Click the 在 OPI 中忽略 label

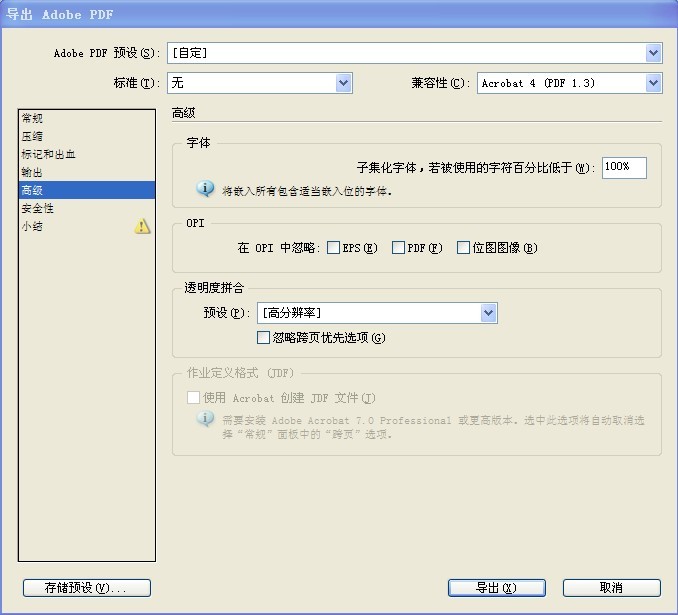pyautogui.click(x=278, y=248)
